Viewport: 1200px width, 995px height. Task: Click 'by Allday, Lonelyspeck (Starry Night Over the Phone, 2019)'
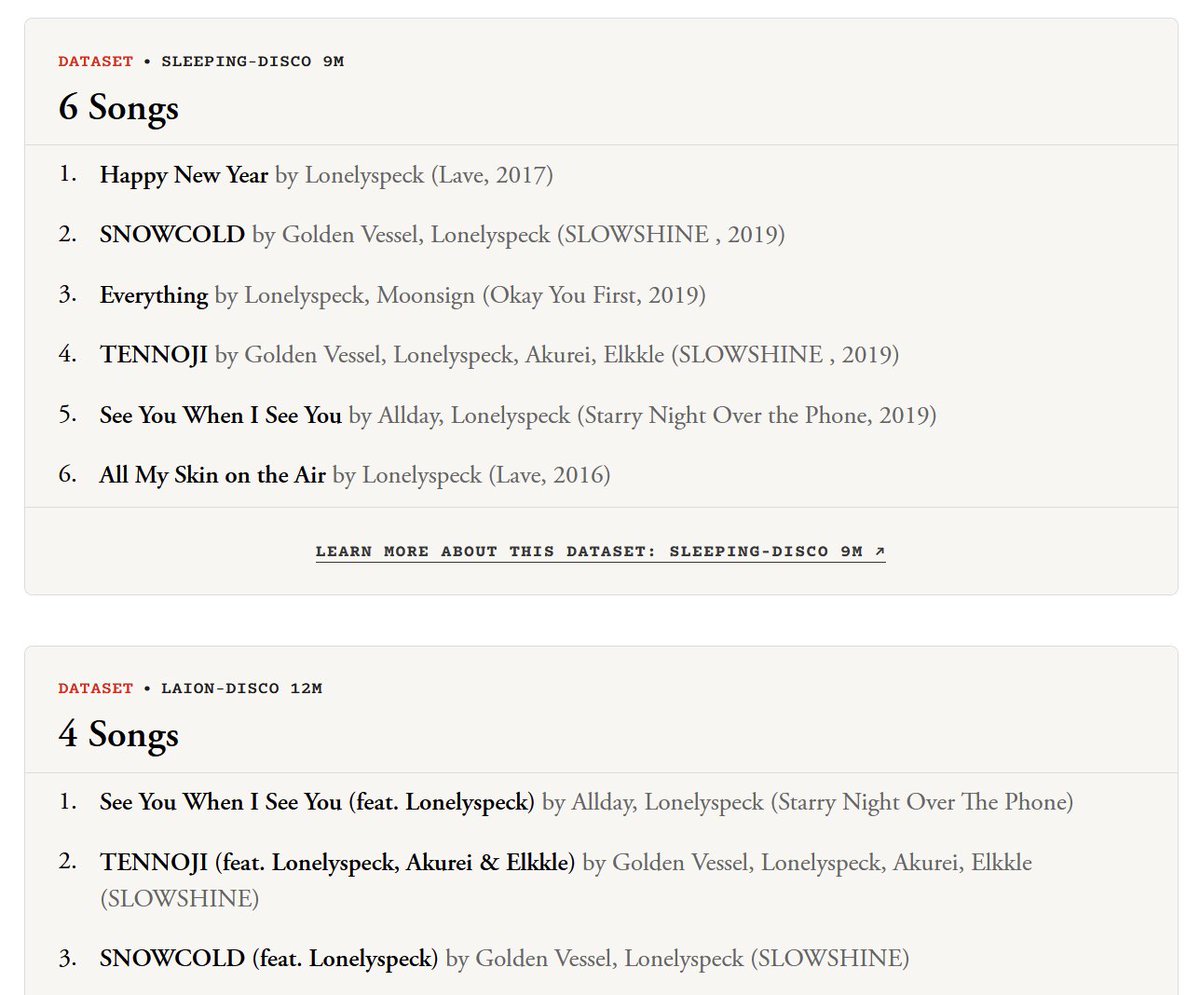[643, 415]
